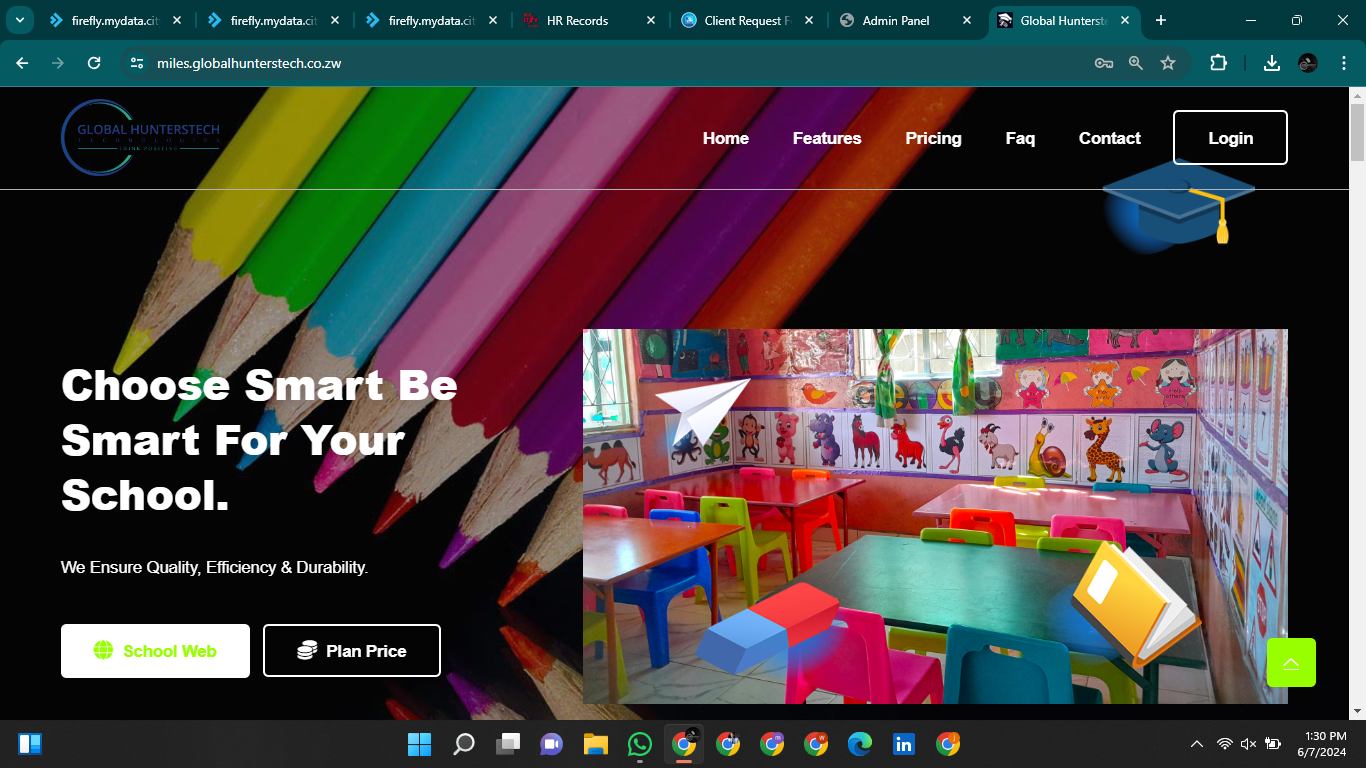1366x768 pixels.
Task: Reload the page
Action: pyautogui.click(x=94, y=63)
